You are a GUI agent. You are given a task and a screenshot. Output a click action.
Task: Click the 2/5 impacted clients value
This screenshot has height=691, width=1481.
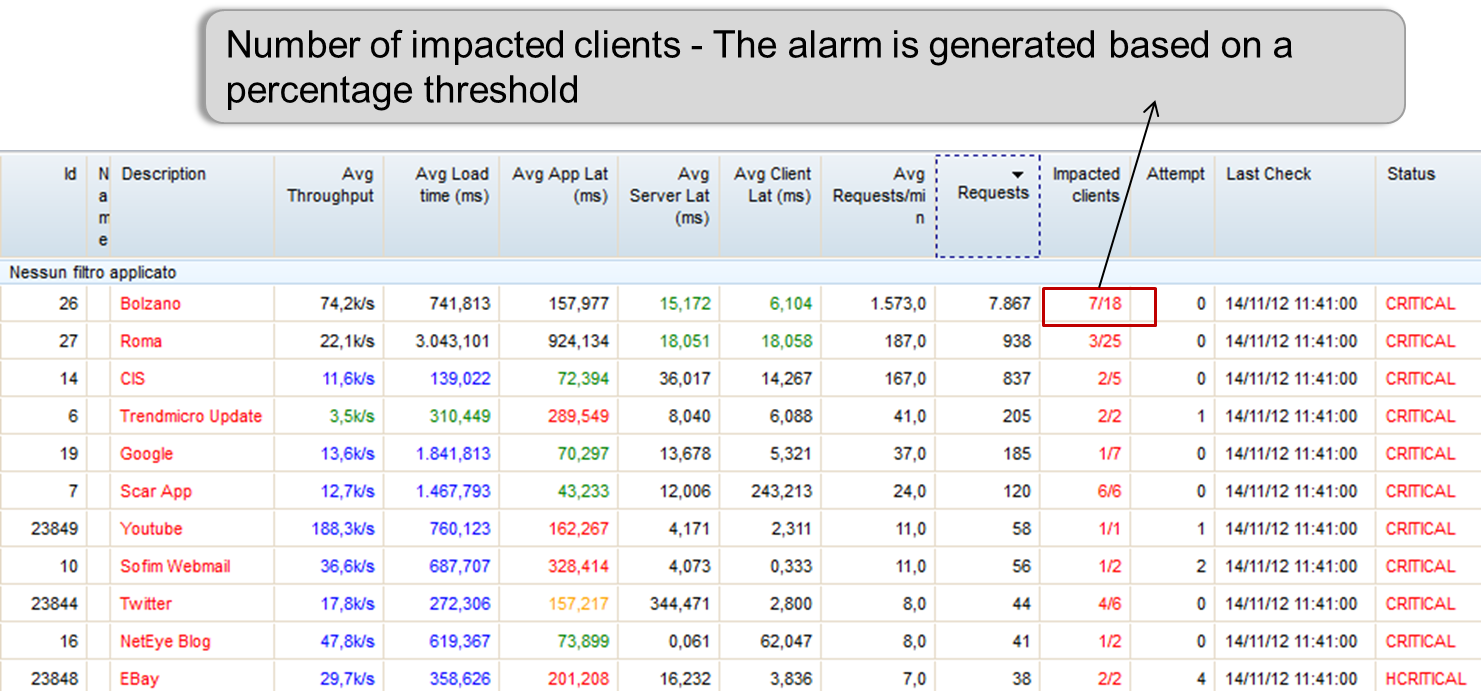click(1109, 379)
